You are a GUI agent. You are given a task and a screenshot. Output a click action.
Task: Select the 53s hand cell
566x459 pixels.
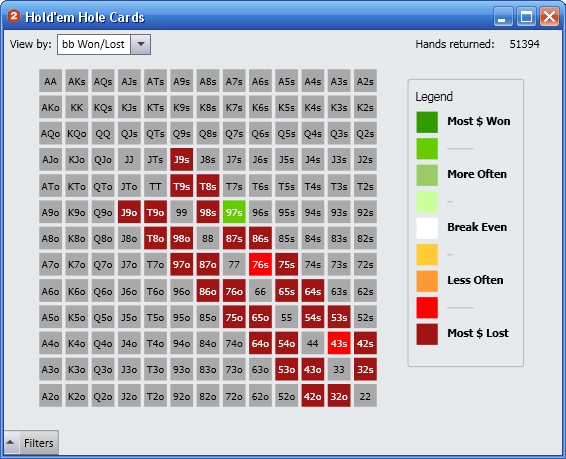(x=339, y=317)
